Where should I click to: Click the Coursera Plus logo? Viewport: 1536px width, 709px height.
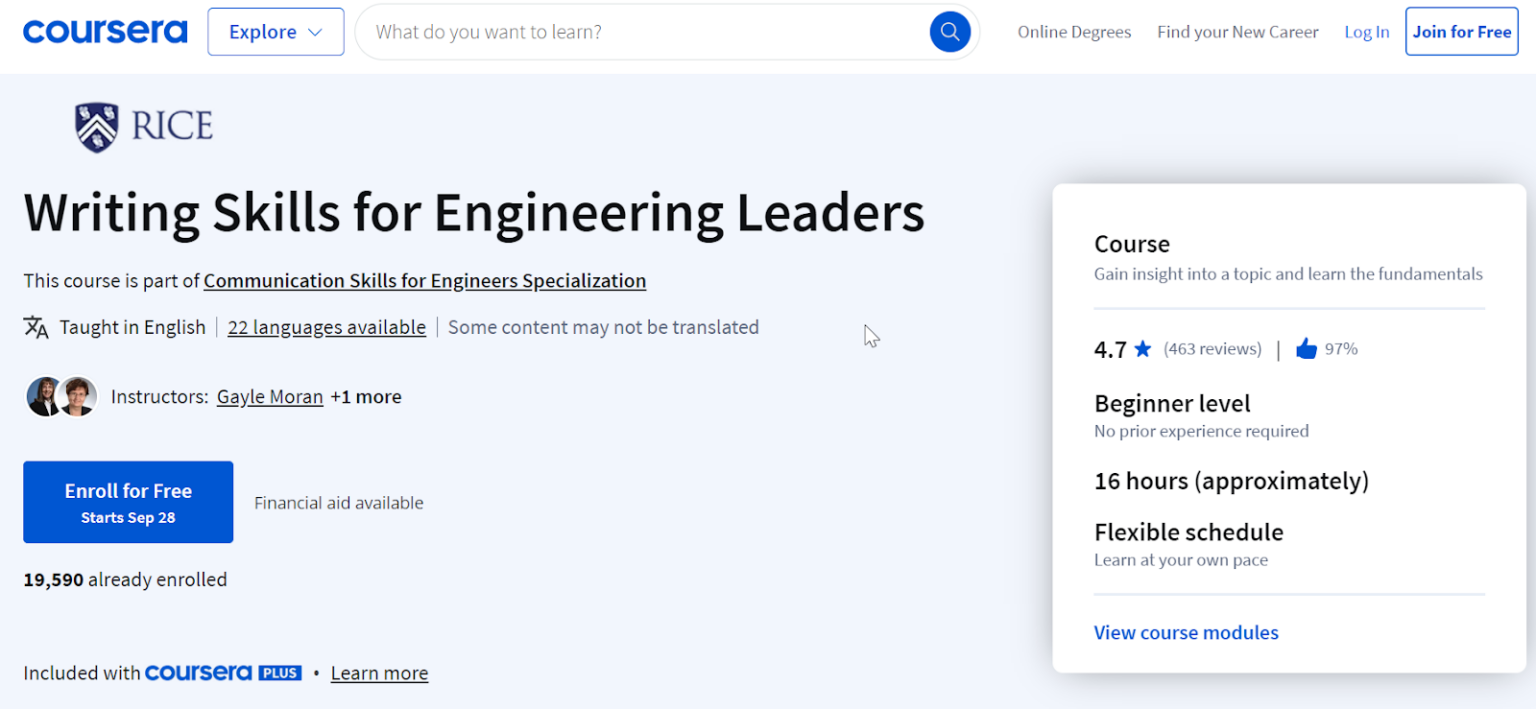pyautogui.click(x=222, y=672)
